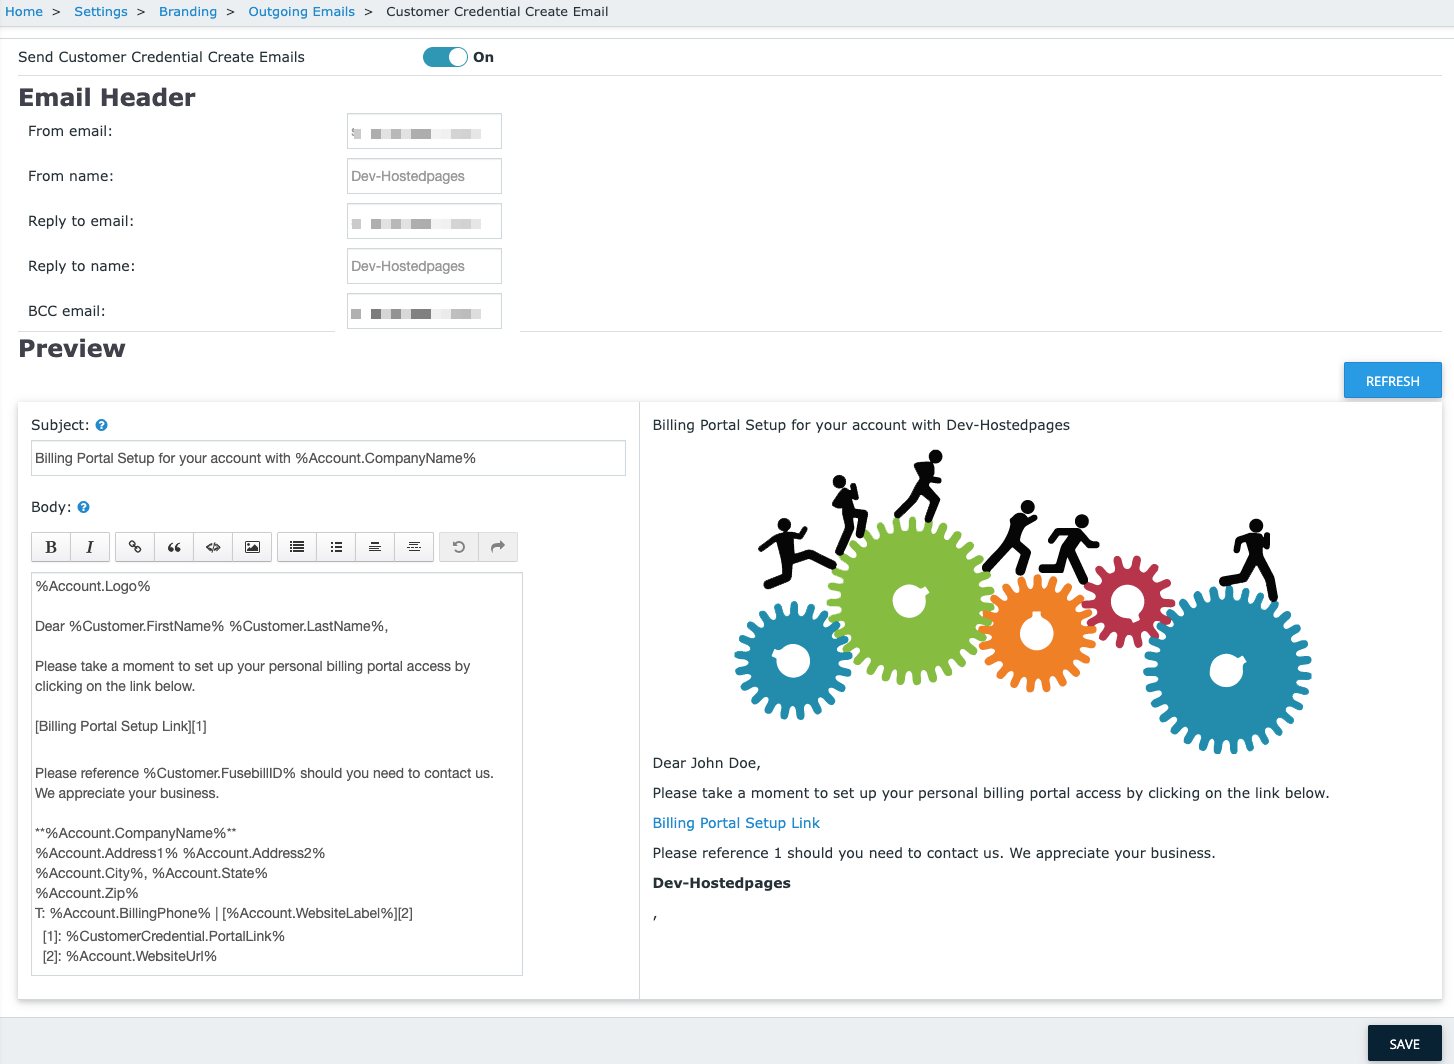The height and width of the screenshot is (1064, 1454).
Task: Open the Body help tooltip icon
Action: pos(83,507)
